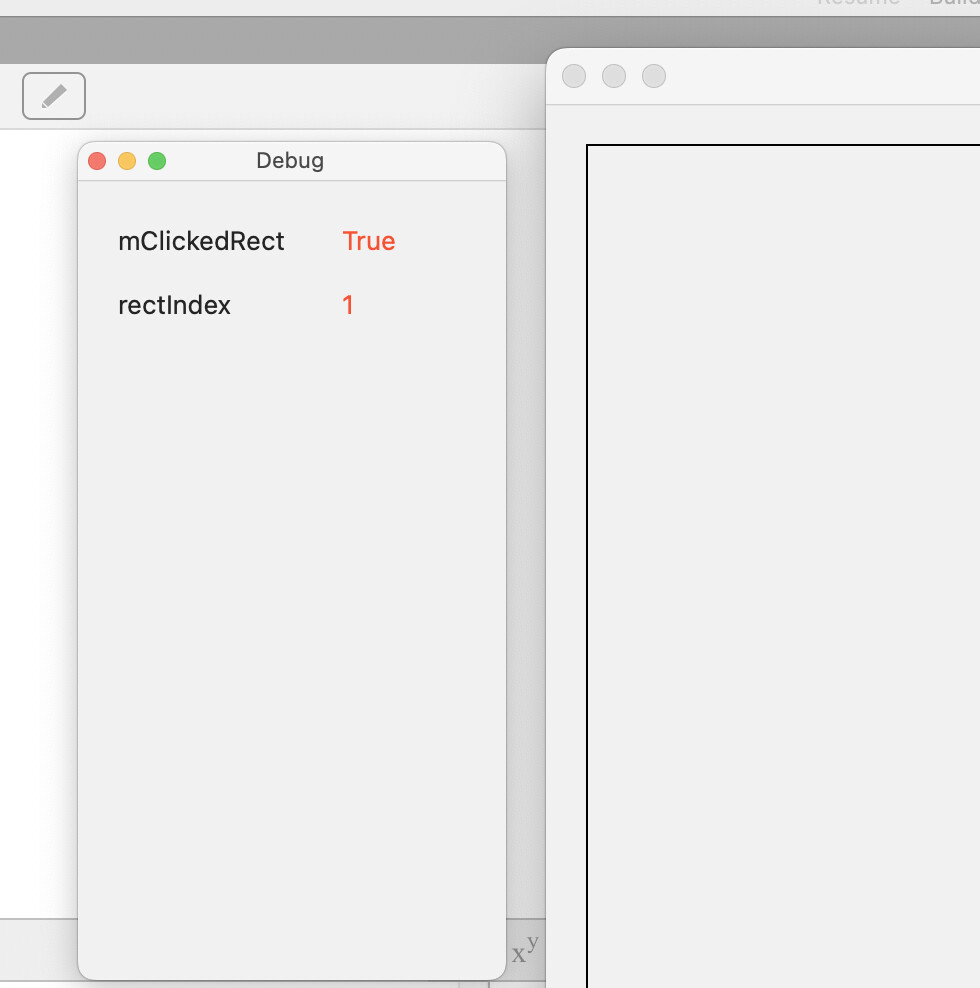Click the rectIndex value 1
The image size is (980, 988).
click(348, 305)
